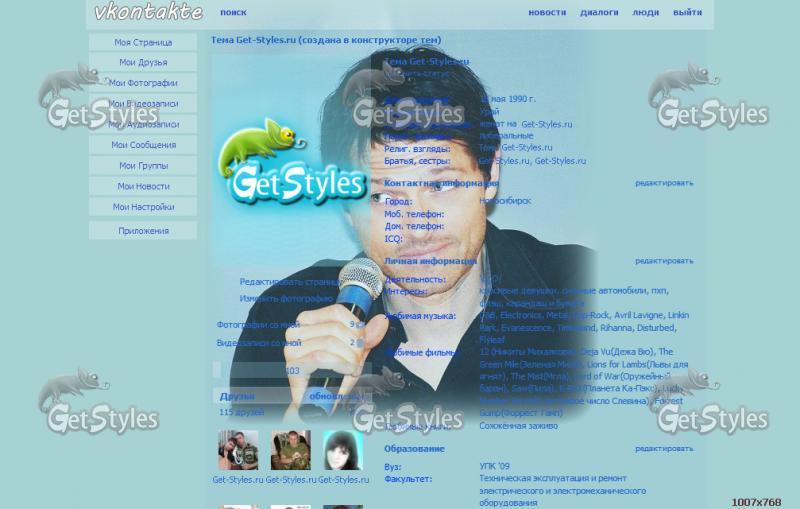Image resolution: width=800 pixels, height=509 pixels.
Task: Click редактировать beside Образование
Action: click(x=664, y=449)
